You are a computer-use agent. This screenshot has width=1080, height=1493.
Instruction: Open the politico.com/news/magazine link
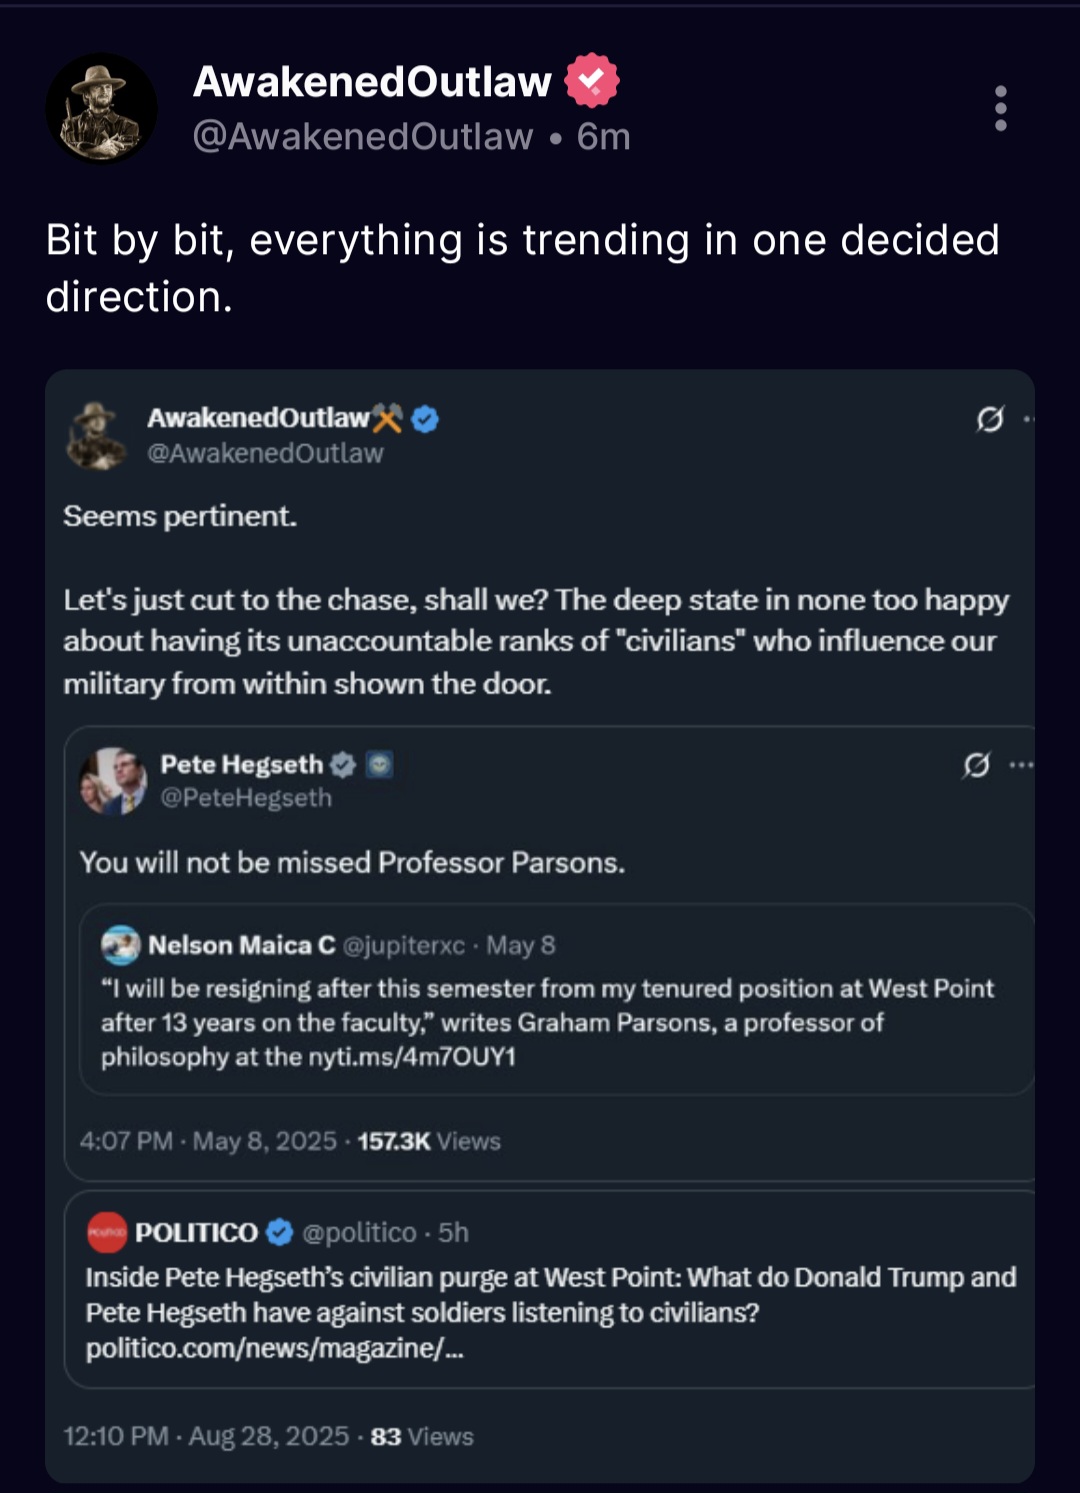[x=274, y=1348]
